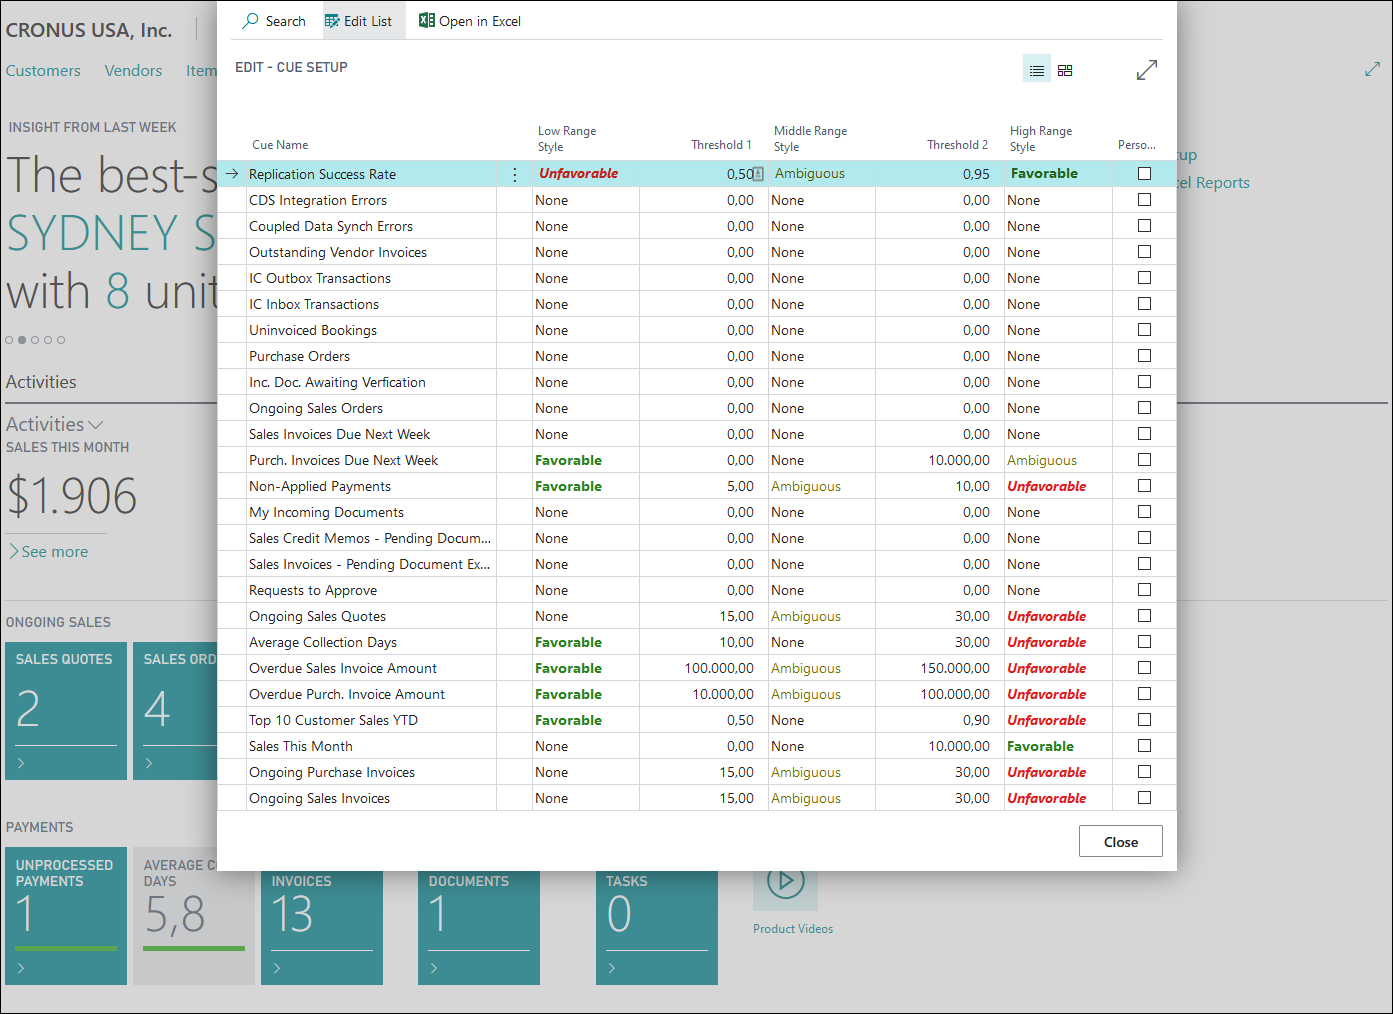Play the Product Videos icon
This screenshot has height=1014, width=1393.
(786, 881)
